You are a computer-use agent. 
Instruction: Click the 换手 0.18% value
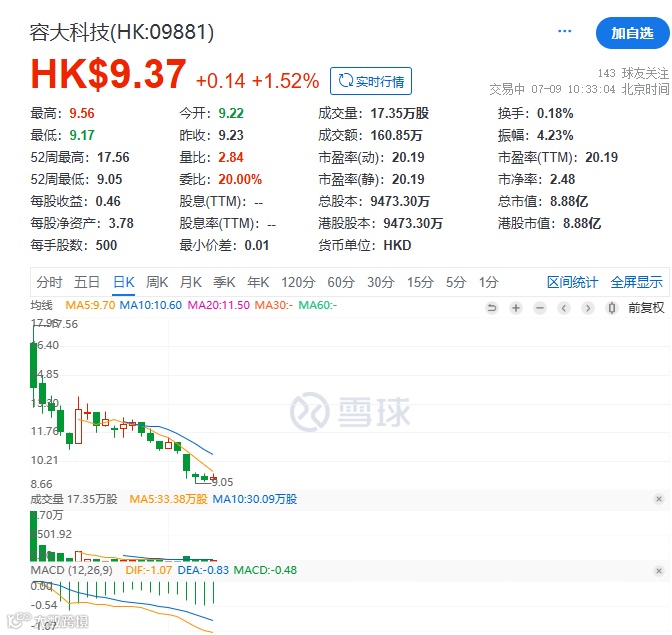555,113
